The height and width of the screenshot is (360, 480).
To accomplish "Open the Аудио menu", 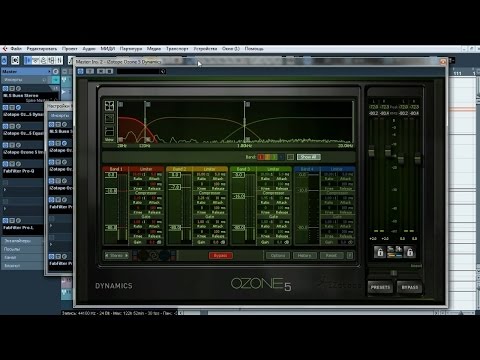I will tap(89, 49).
